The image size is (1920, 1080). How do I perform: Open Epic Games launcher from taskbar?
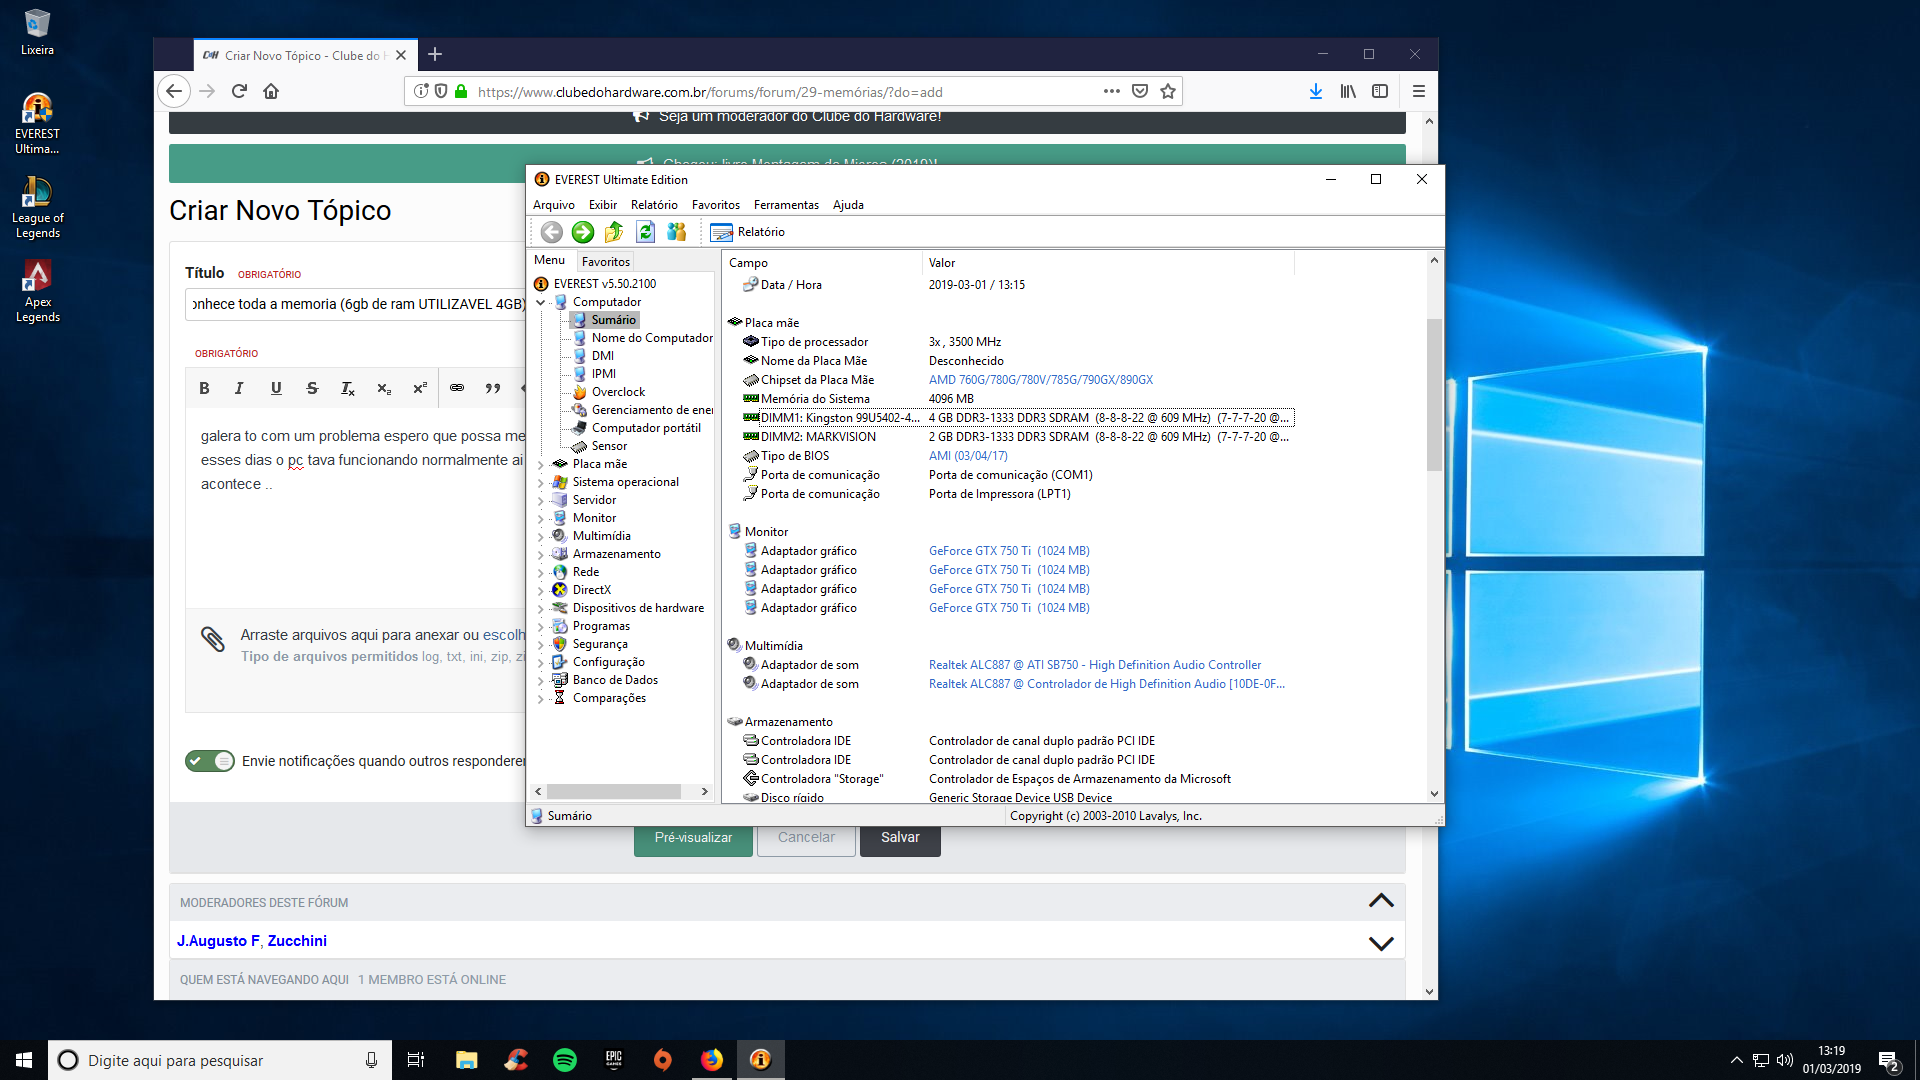614,1060
